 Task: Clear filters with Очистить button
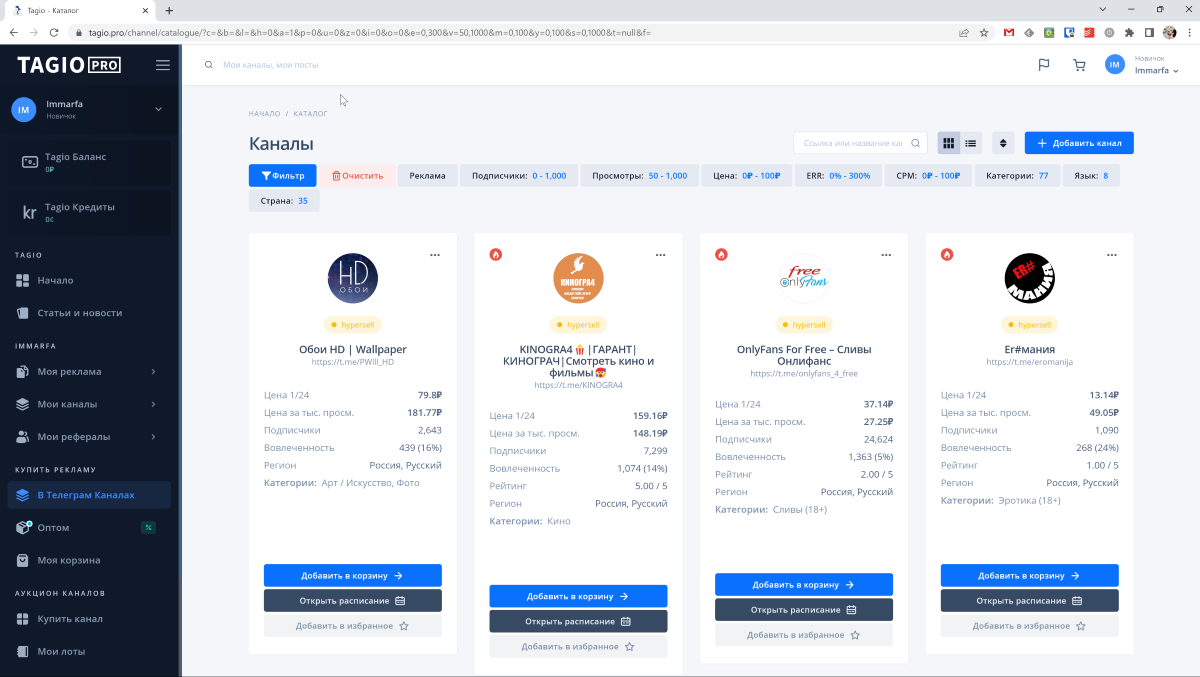[x=357, y=175]
